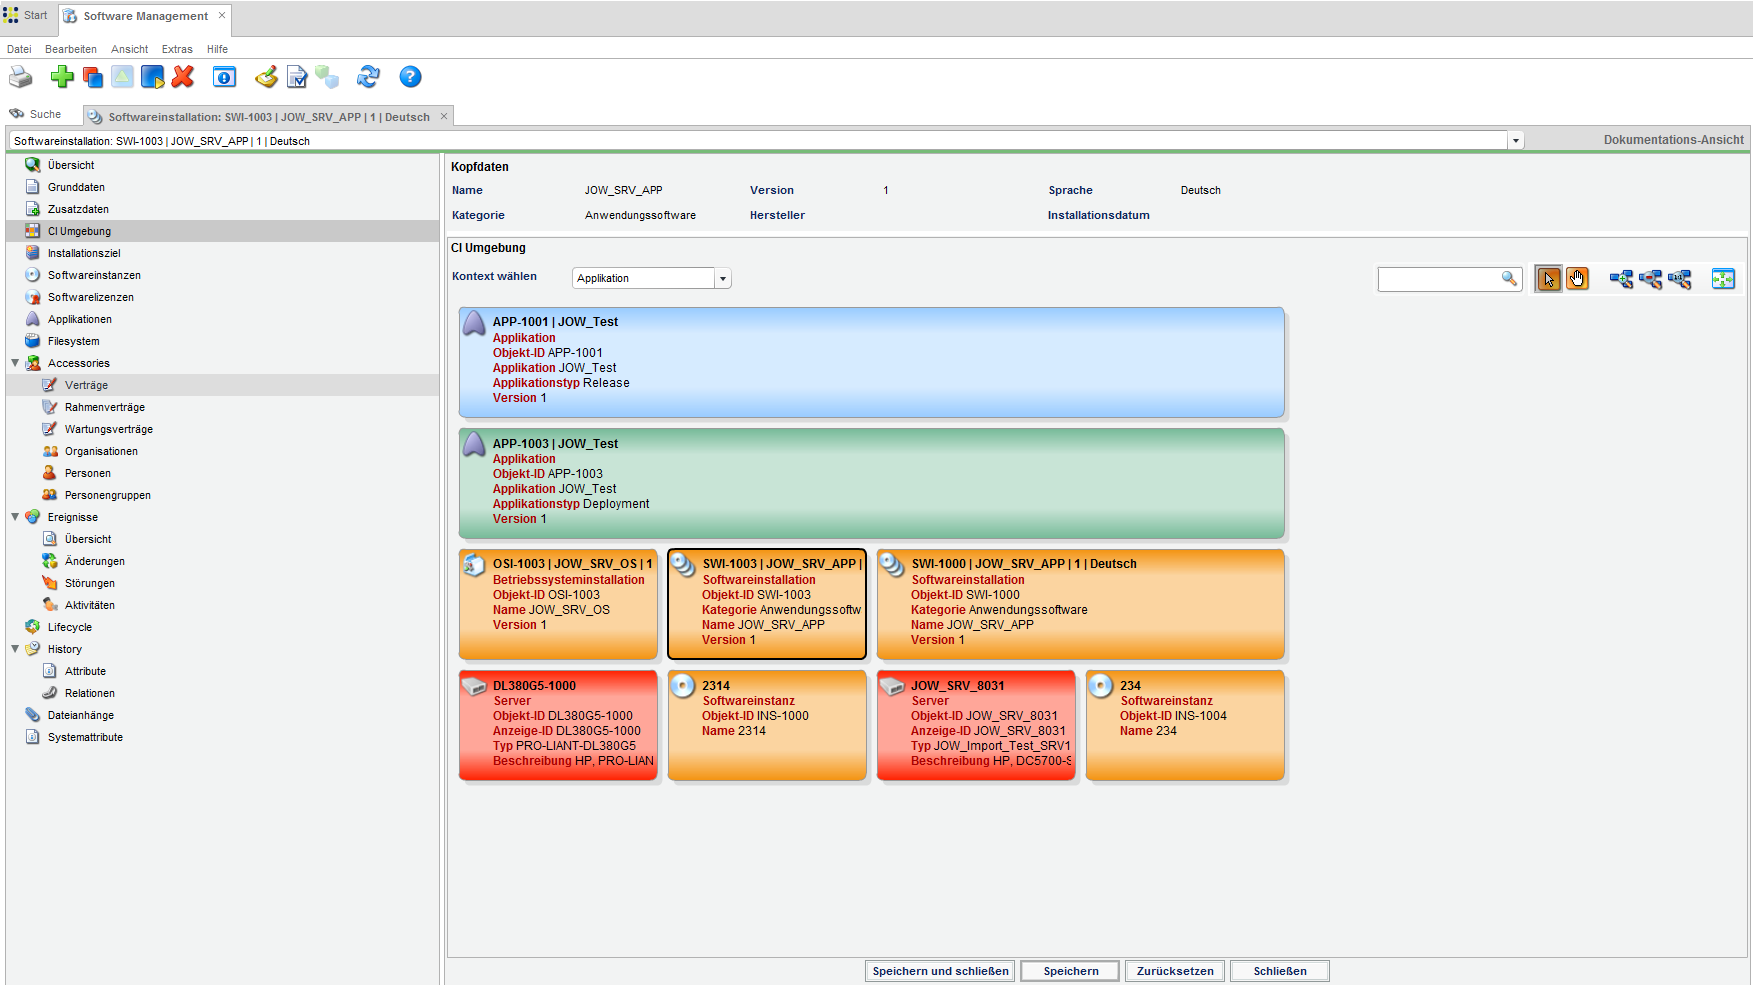Click the magnifier icon in the CI search field
The image size is (1753, 985).
(x=1509, y=279)
